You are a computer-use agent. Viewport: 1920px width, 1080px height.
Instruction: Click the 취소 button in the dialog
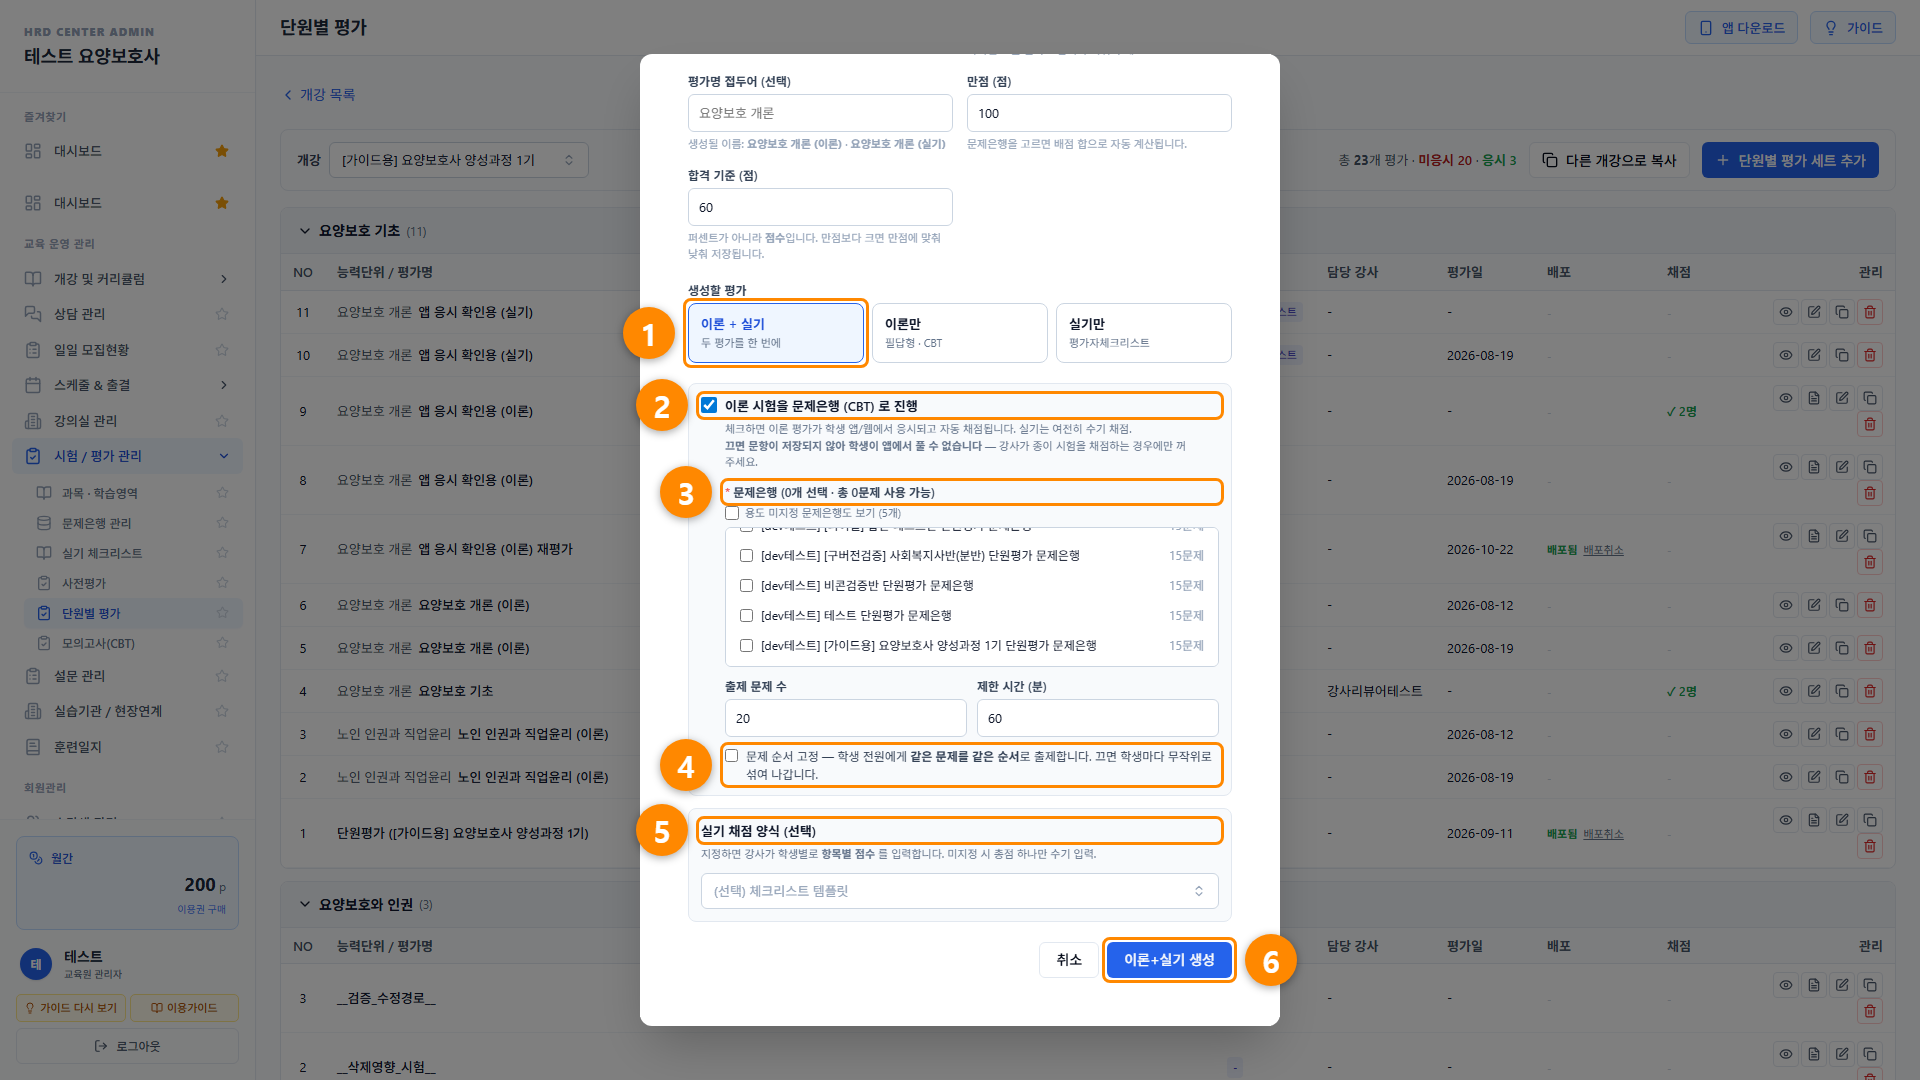pos(1069,960)
